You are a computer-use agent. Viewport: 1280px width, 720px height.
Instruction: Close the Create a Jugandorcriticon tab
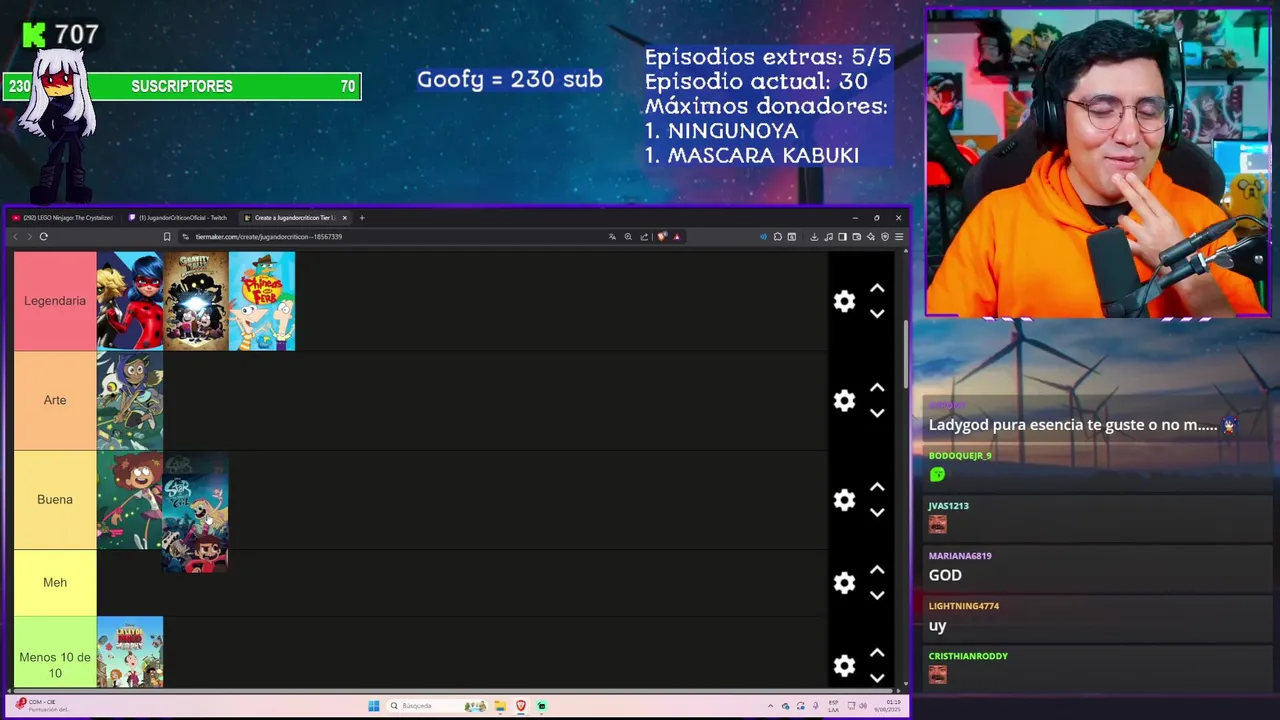point(345,218)
